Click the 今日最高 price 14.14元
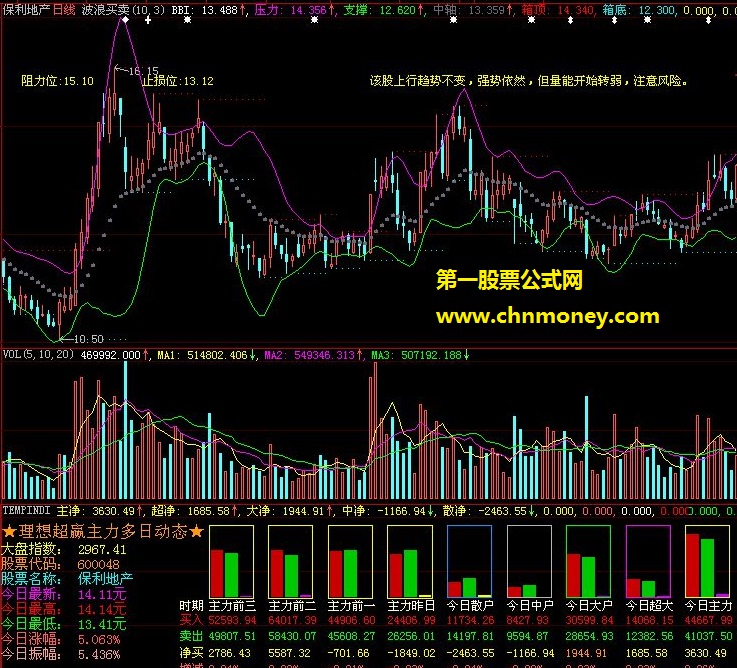737x668 pixels. click(102, 609)
